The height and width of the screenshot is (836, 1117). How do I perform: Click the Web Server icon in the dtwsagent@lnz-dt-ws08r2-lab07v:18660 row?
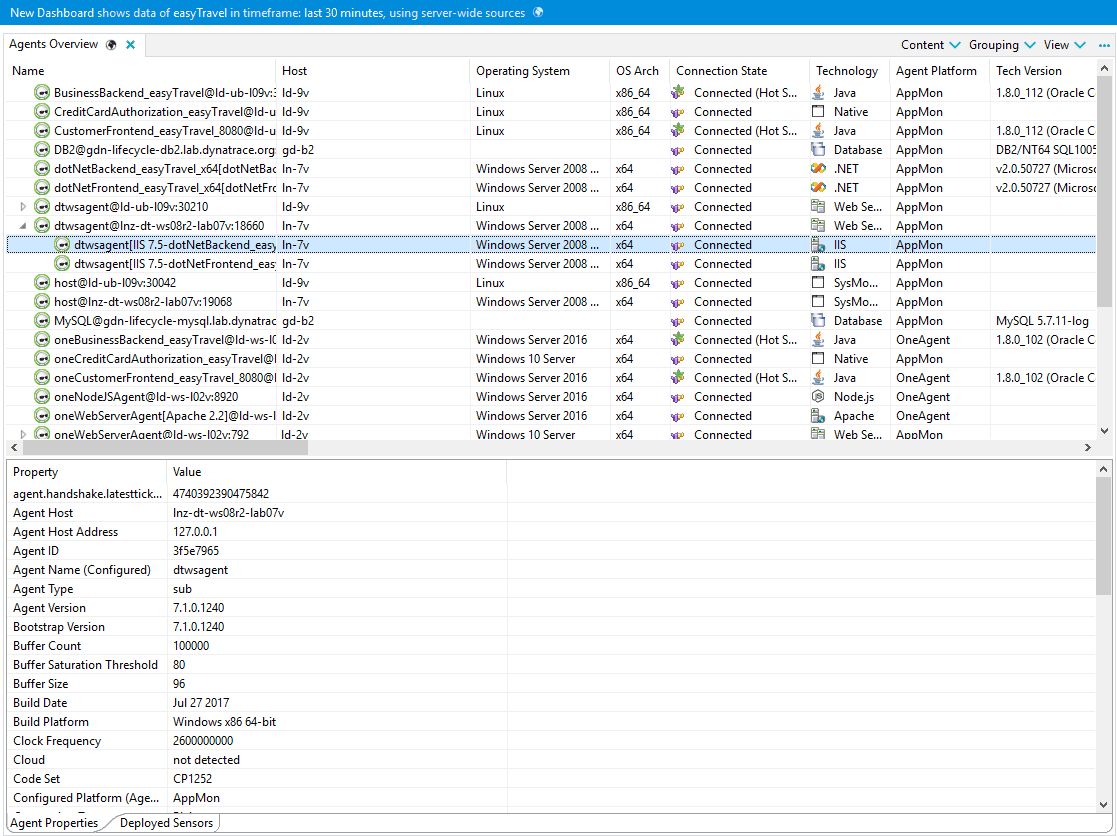point(819,226)
